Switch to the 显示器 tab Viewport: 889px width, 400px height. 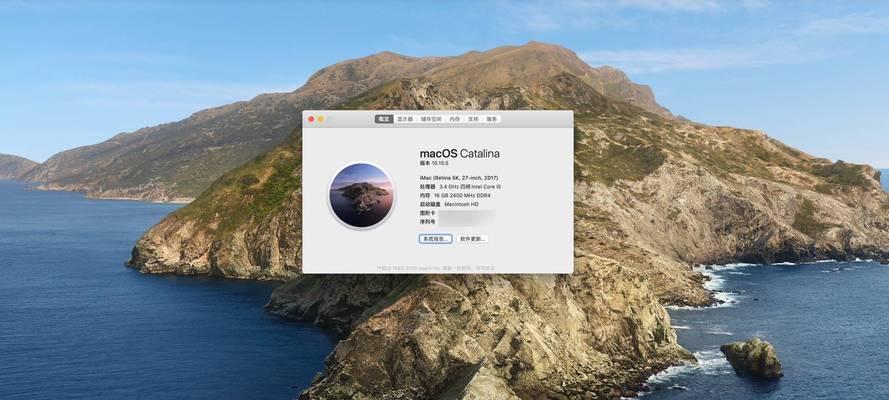point(405,119)
